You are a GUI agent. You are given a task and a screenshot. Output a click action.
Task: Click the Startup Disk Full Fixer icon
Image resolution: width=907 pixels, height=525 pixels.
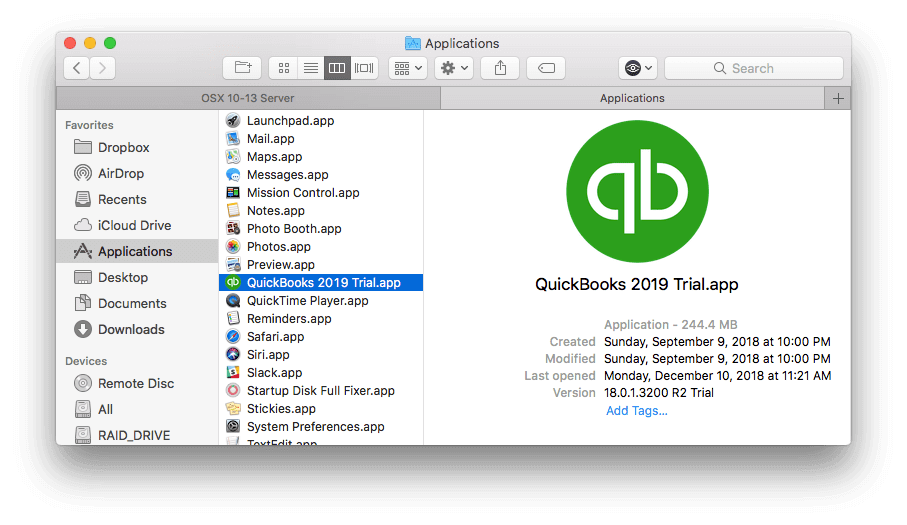[x=233, y=390]
